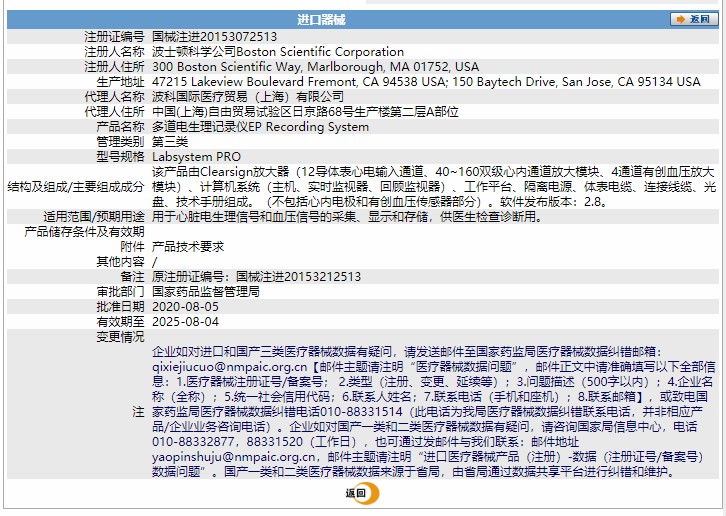Select agent name 波科国际医疗贸易（上海）有限公司
726x516 pixels.
point(248,97)
